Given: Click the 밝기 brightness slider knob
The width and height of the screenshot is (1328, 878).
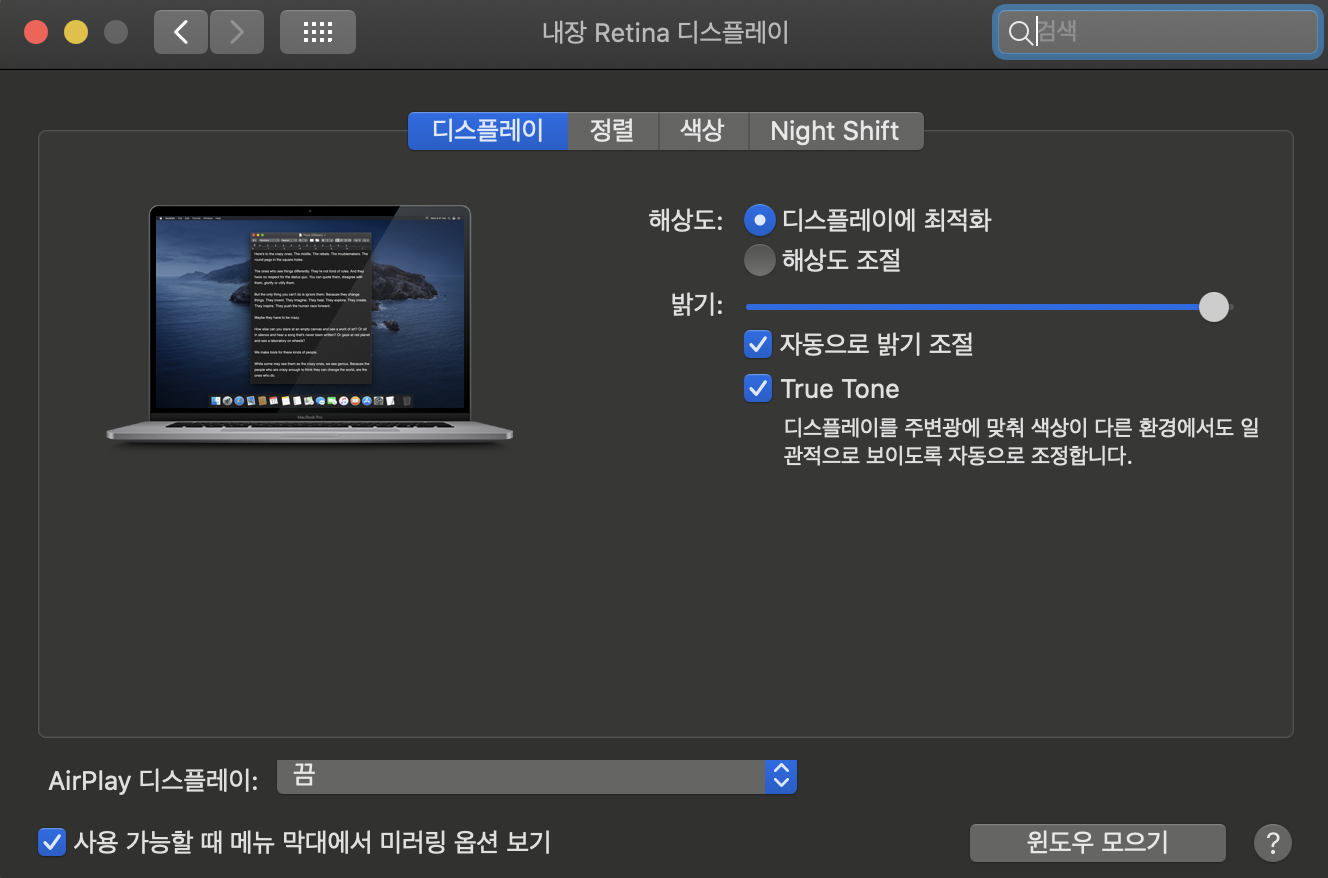Looking at the screenshot, I should [x=1213, y=307].
